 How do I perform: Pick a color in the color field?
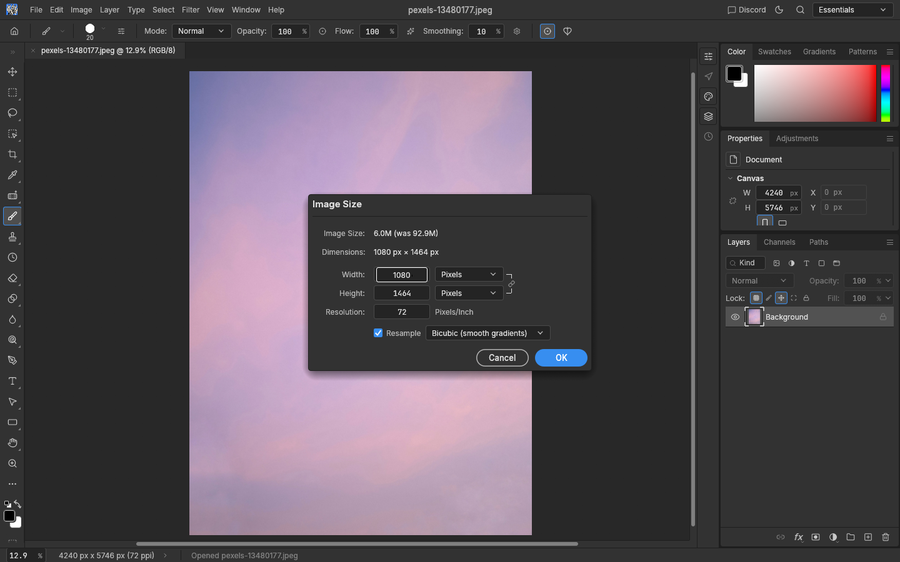[x=815, y=93]
